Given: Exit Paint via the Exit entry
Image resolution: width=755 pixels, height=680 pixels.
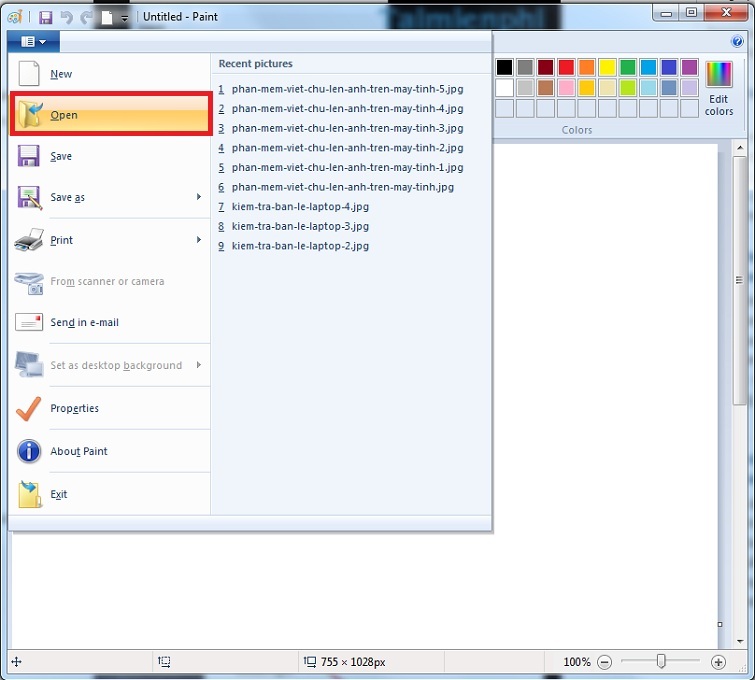Looking at the screenshot, I should [59, 494].
